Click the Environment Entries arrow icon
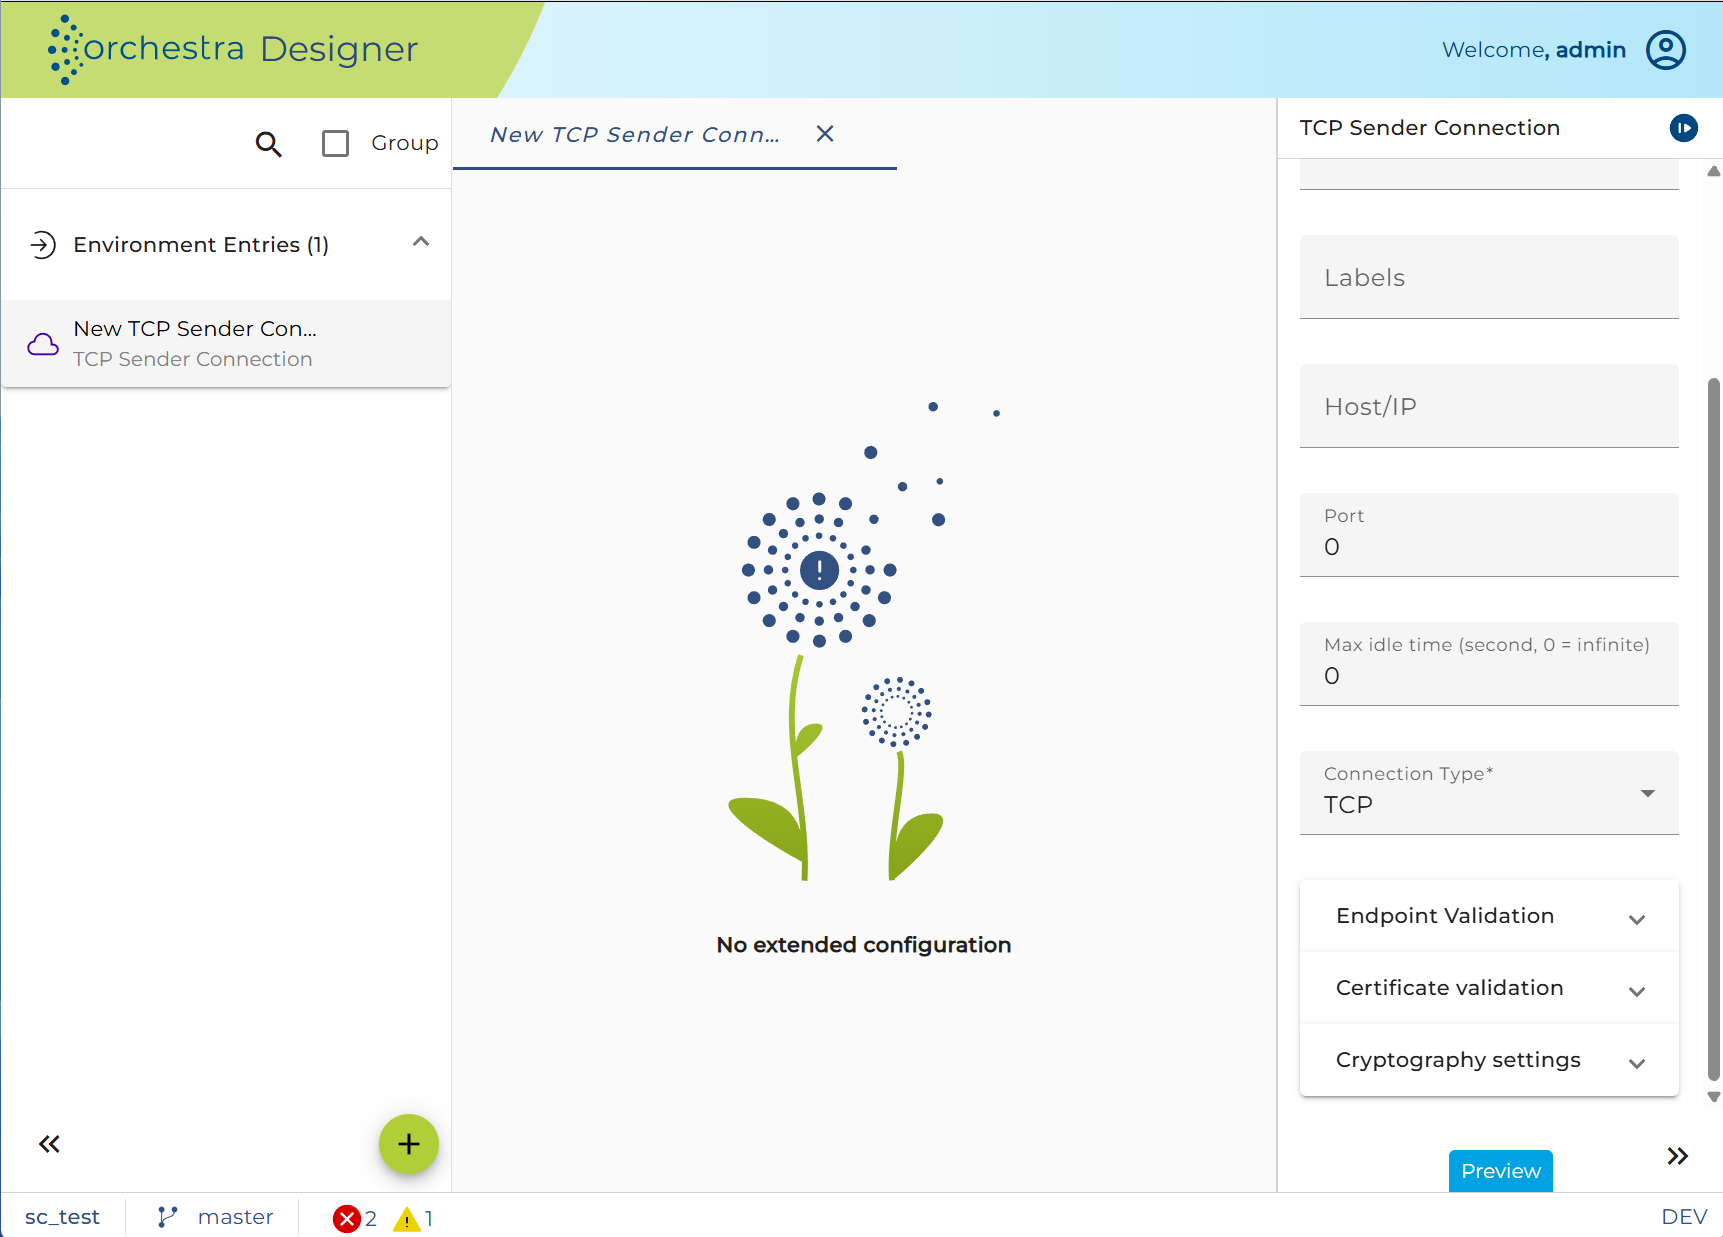This screenshot has width=1723, height=1237. [43, 245]
